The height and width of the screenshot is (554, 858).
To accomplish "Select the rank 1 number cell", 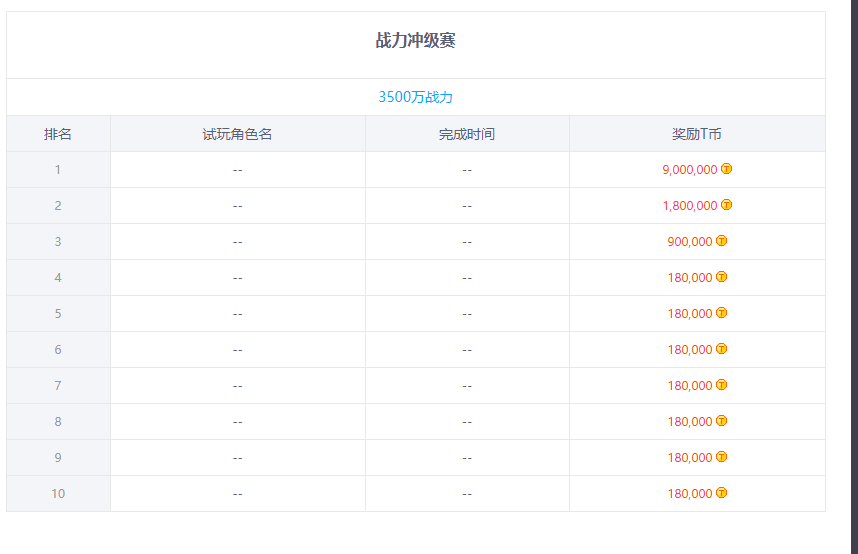I will (58, 170).
